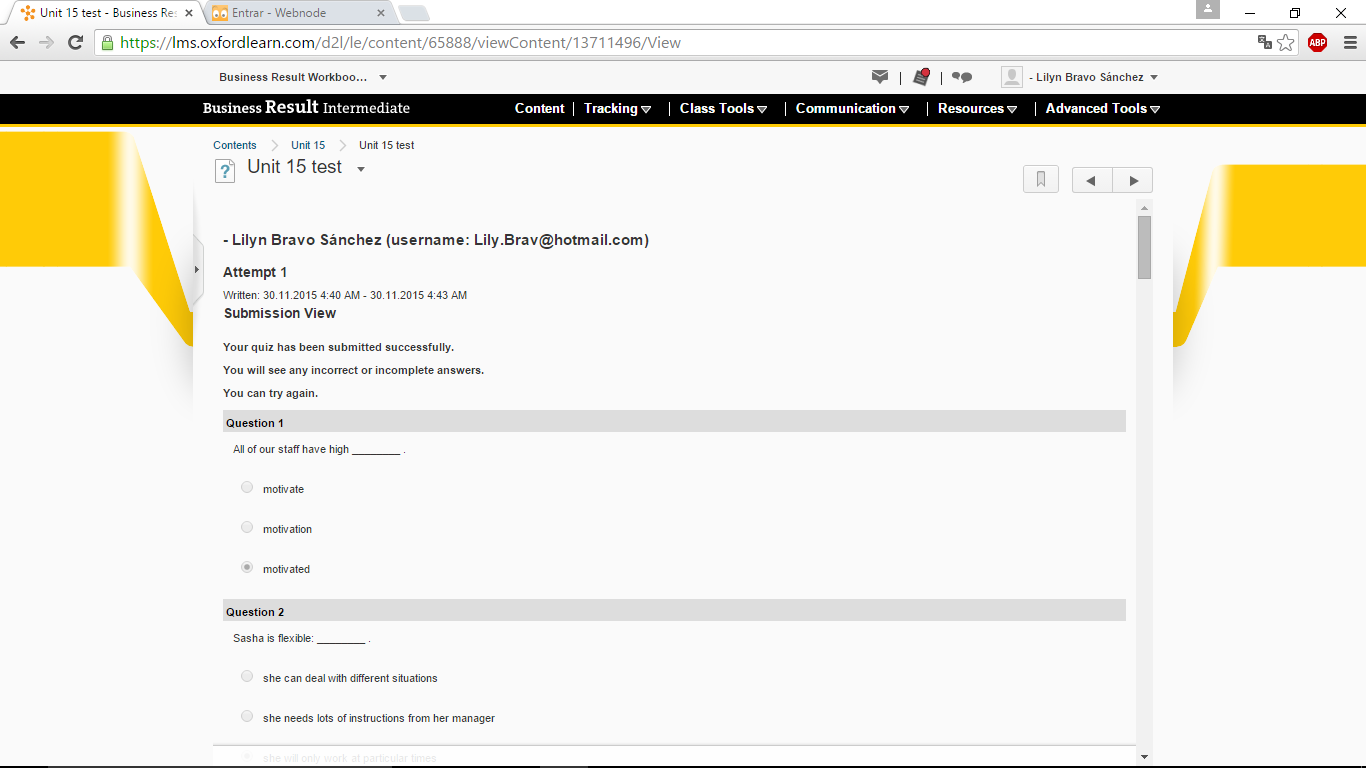Switch to the Entrar - Webnode tab
1366x768 pixels.
293,13
